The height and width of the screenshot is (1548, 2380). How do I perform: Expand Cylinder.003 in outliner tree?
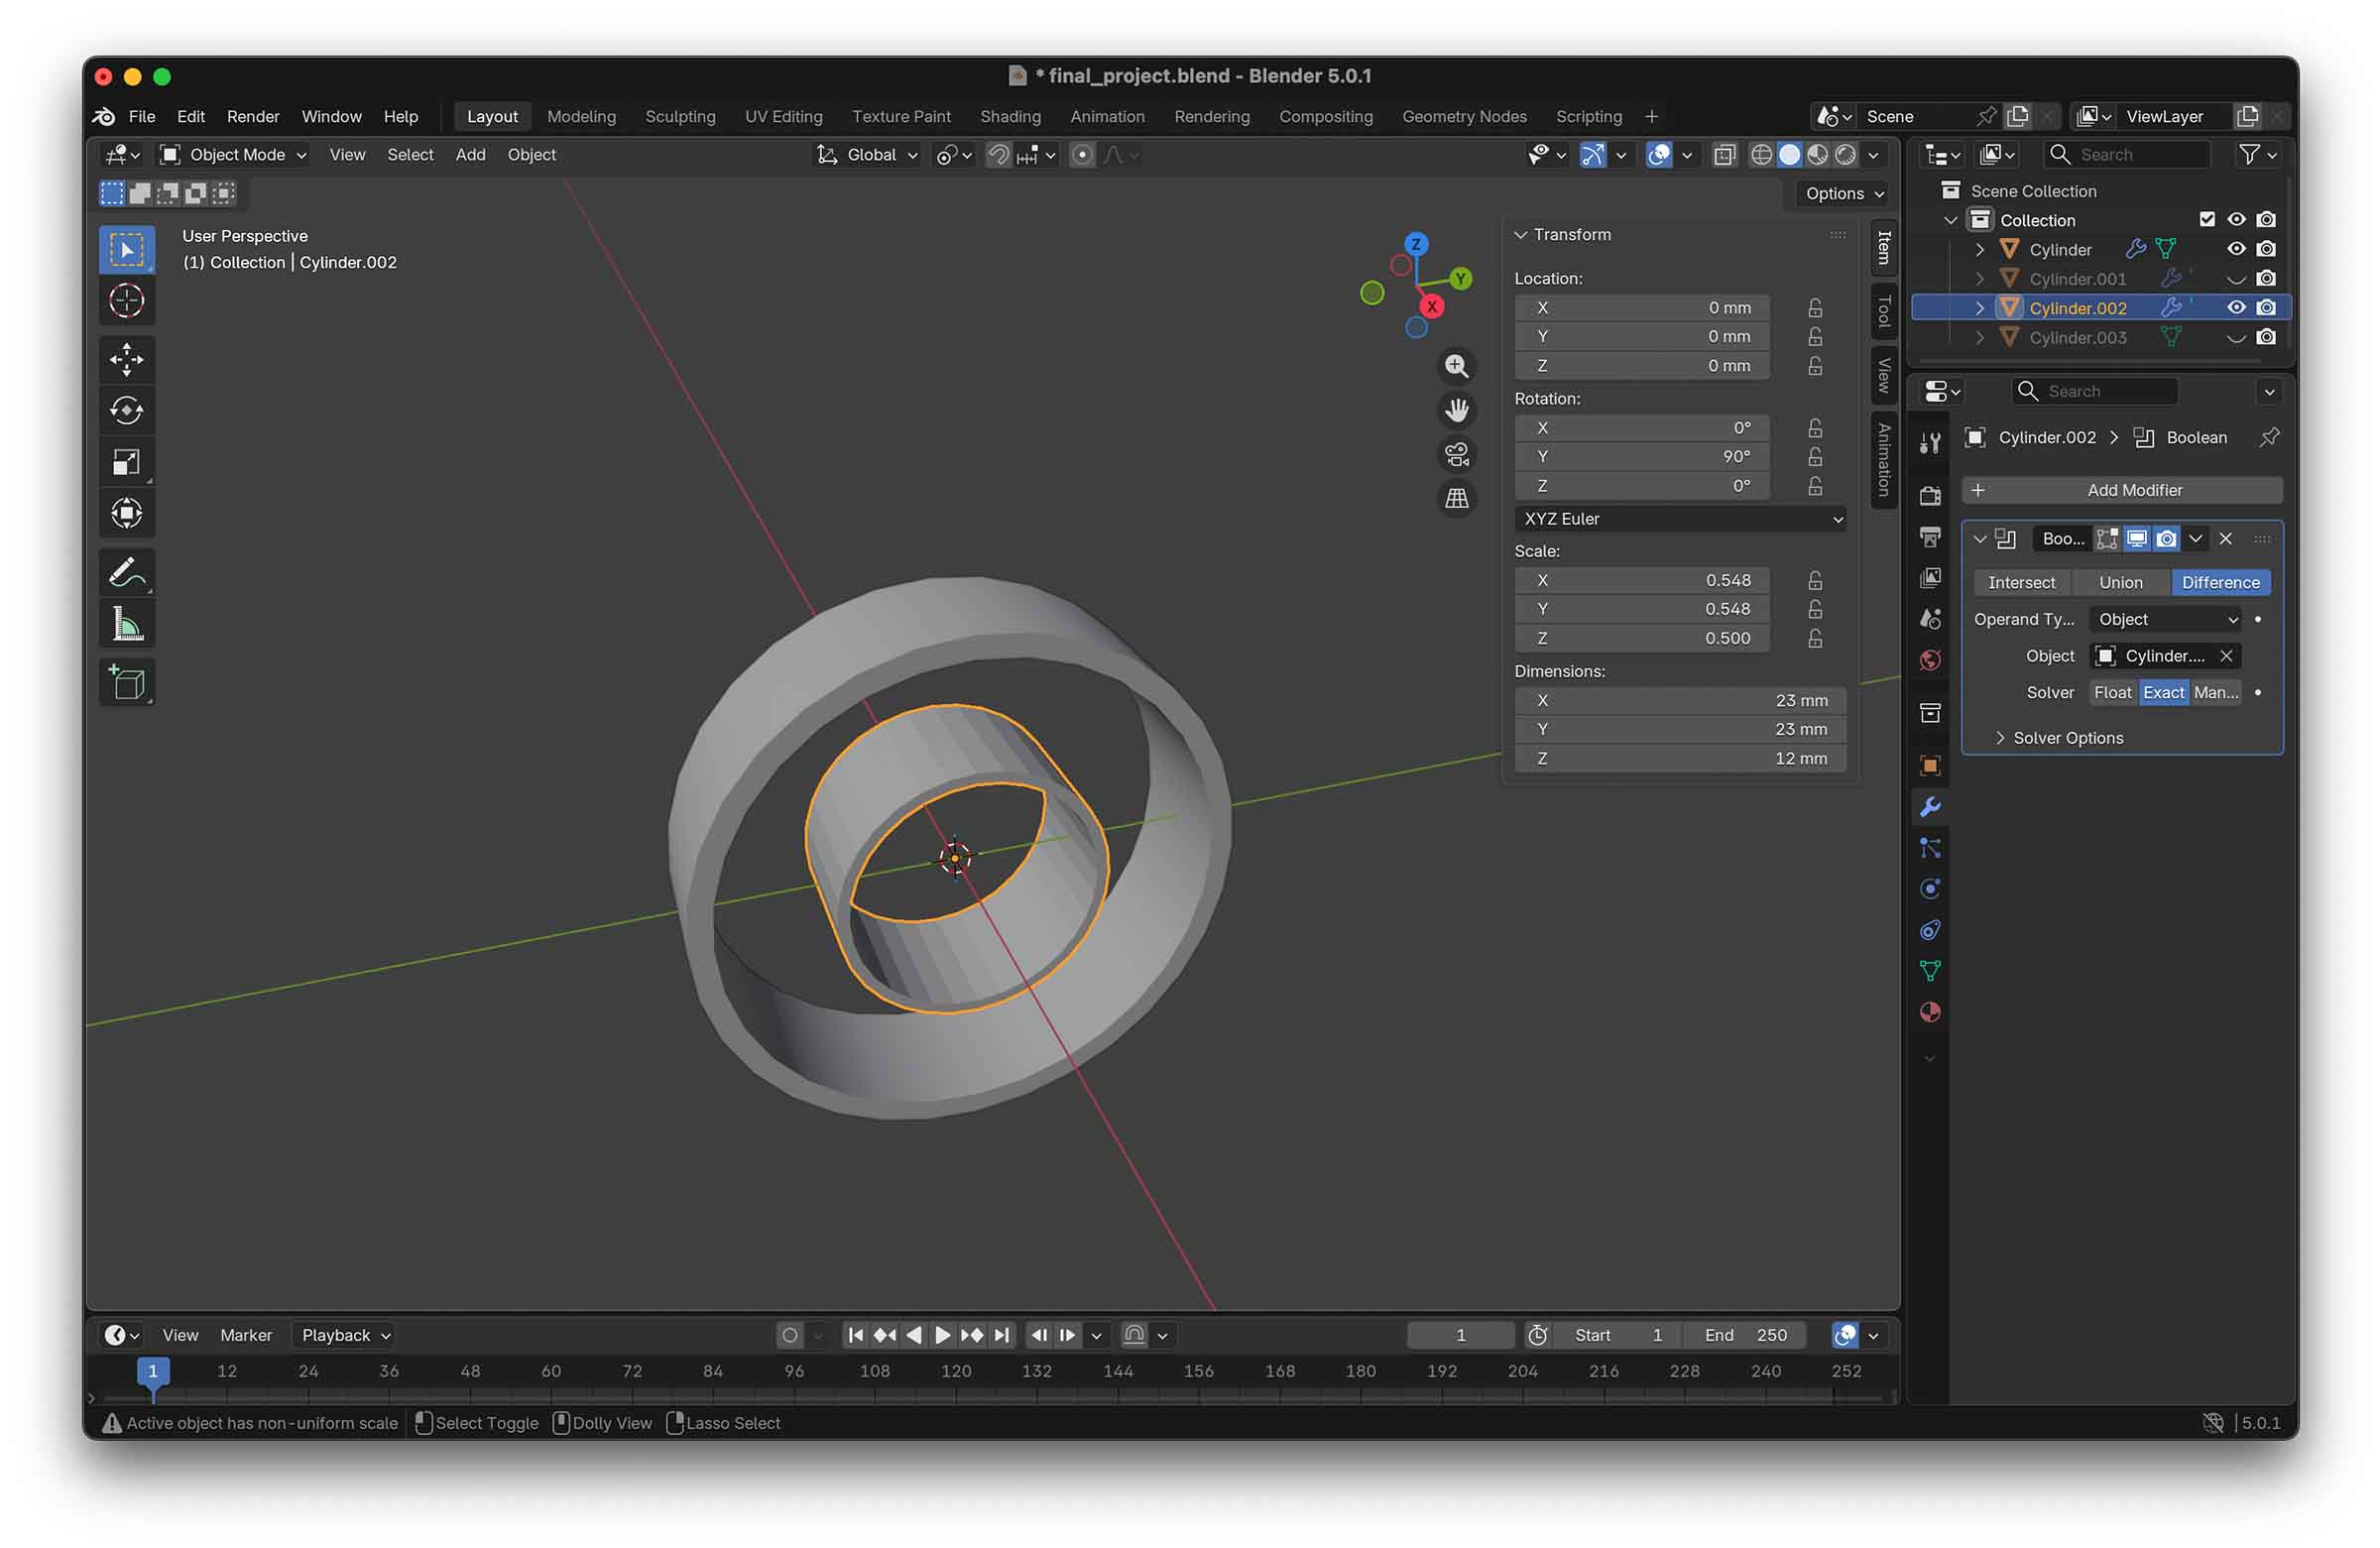click(1980, 338)
